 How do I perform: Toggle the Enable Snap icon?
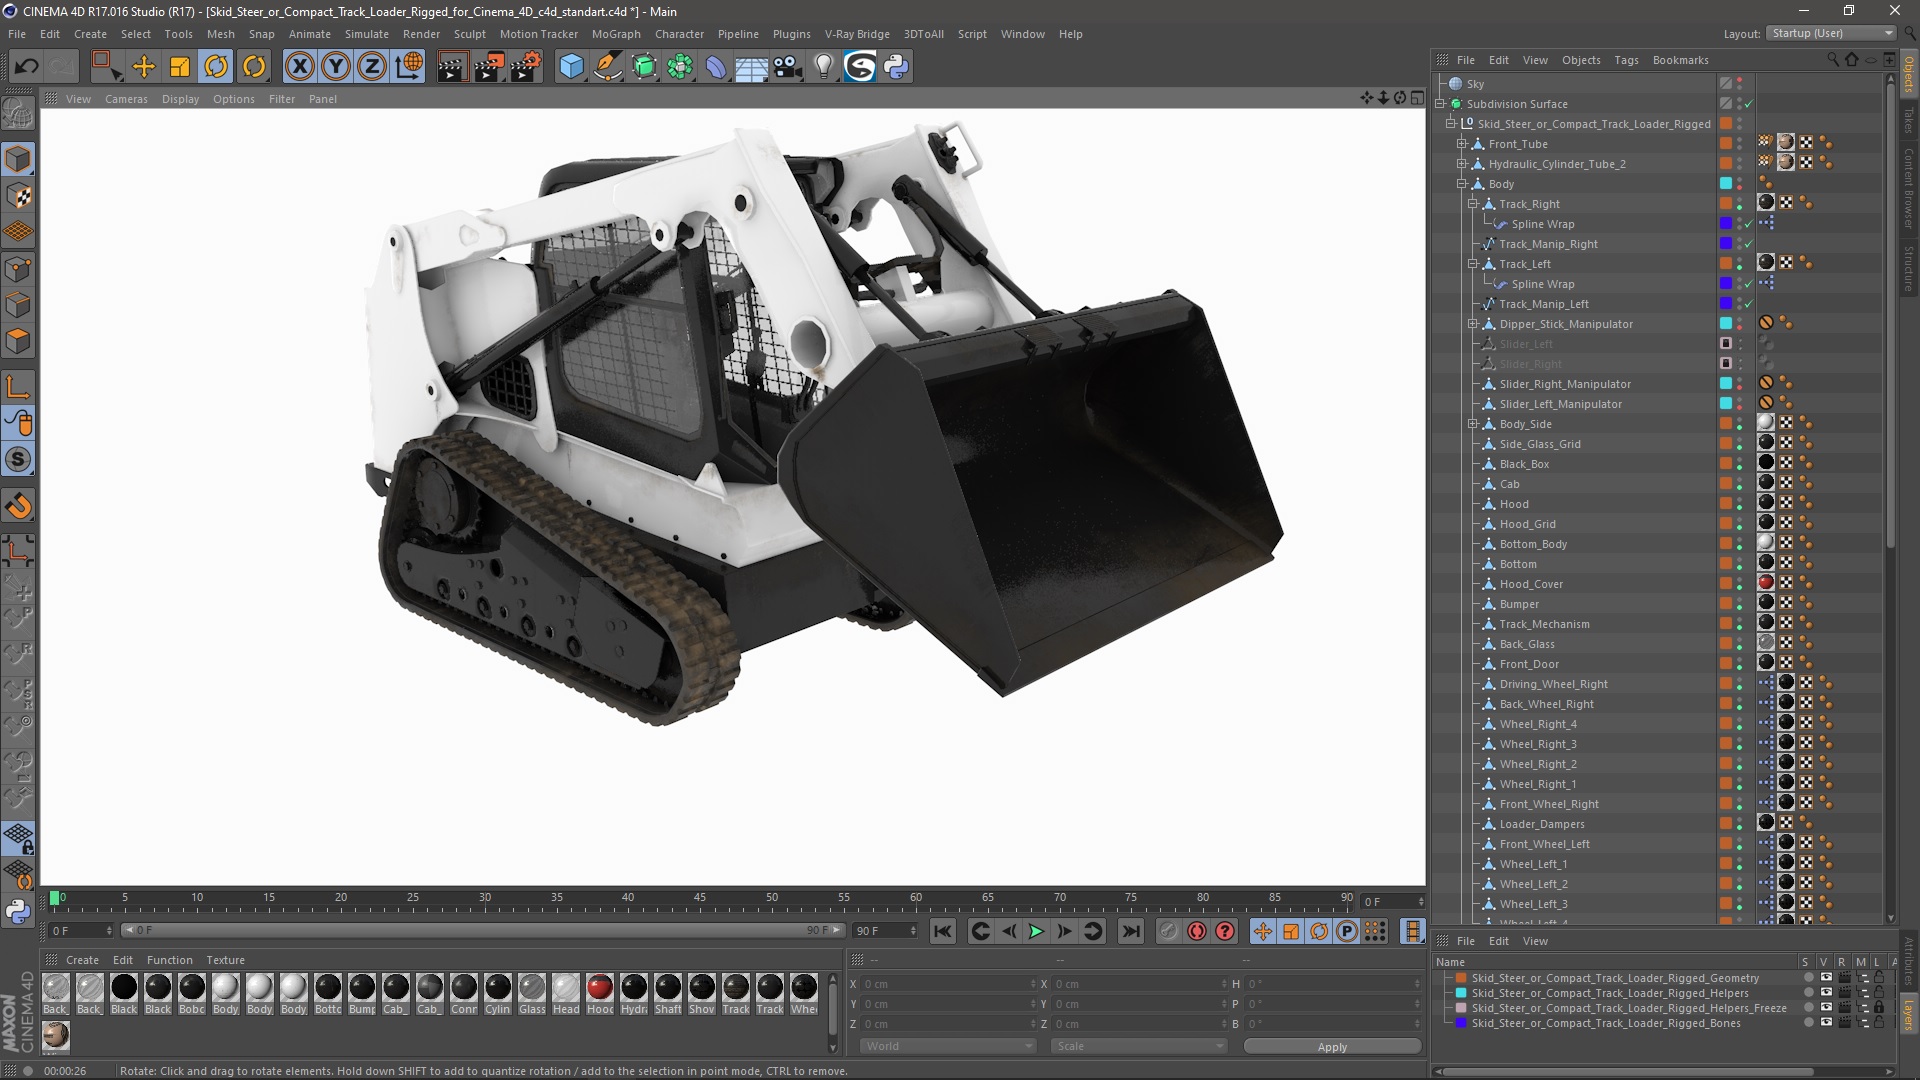point(18,460)
